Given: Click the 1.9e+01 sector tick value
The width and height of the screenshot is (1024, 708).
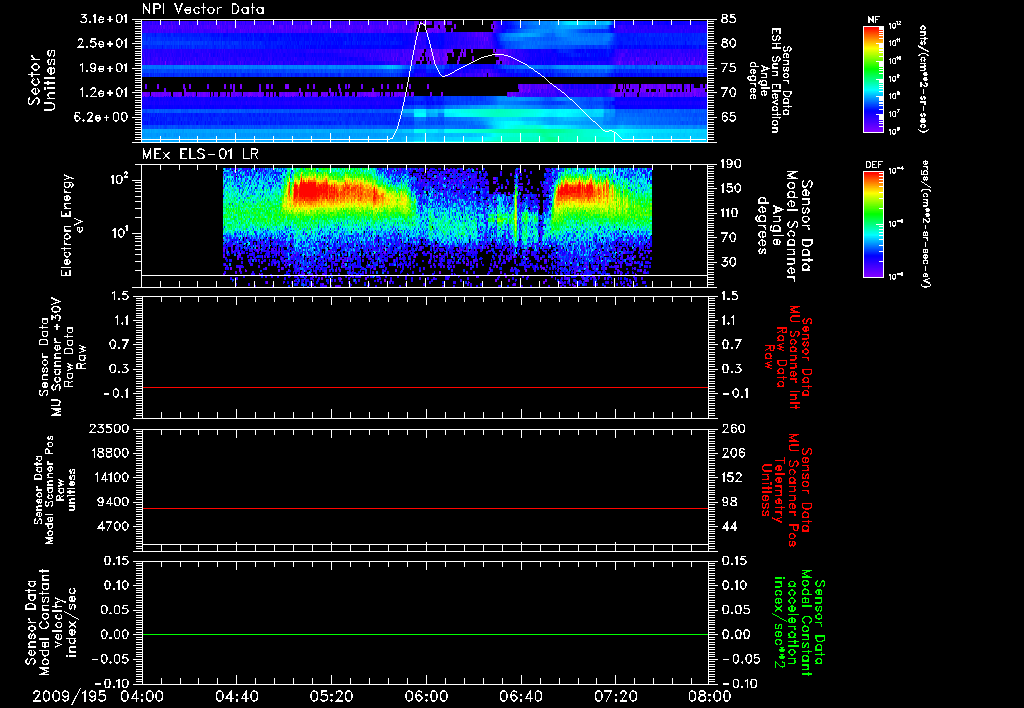Looking at the screenshot, I should [104, 68].
